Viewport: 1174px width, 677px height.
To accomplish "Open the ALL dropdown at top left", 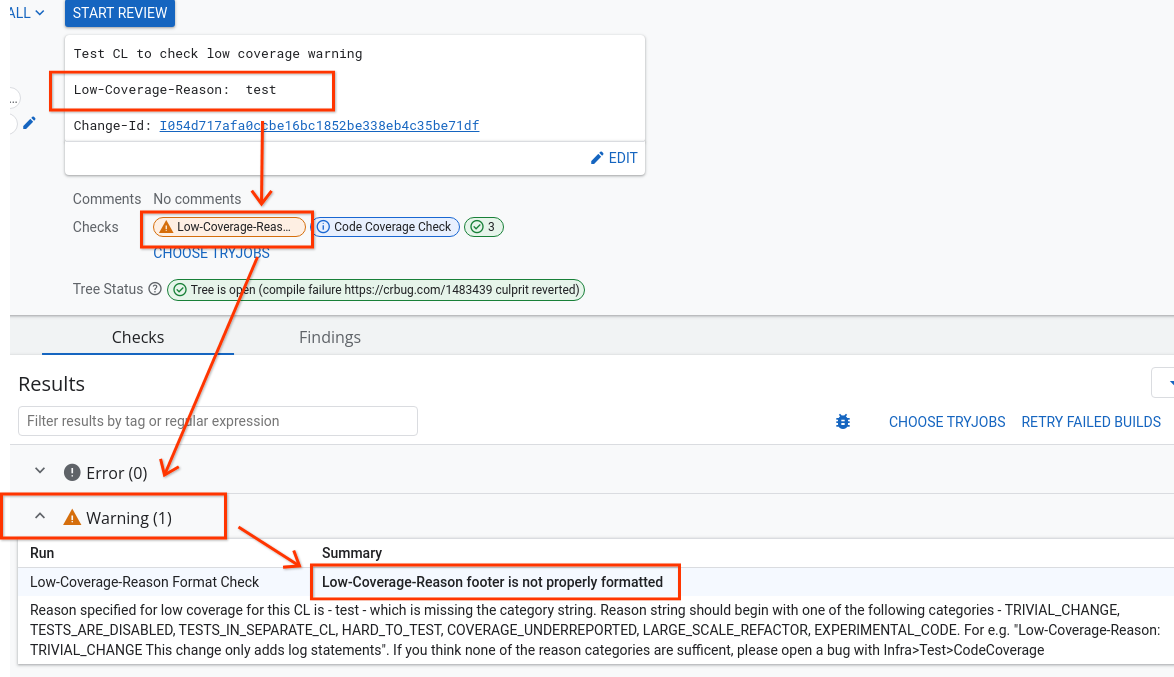I will [27, 13].
